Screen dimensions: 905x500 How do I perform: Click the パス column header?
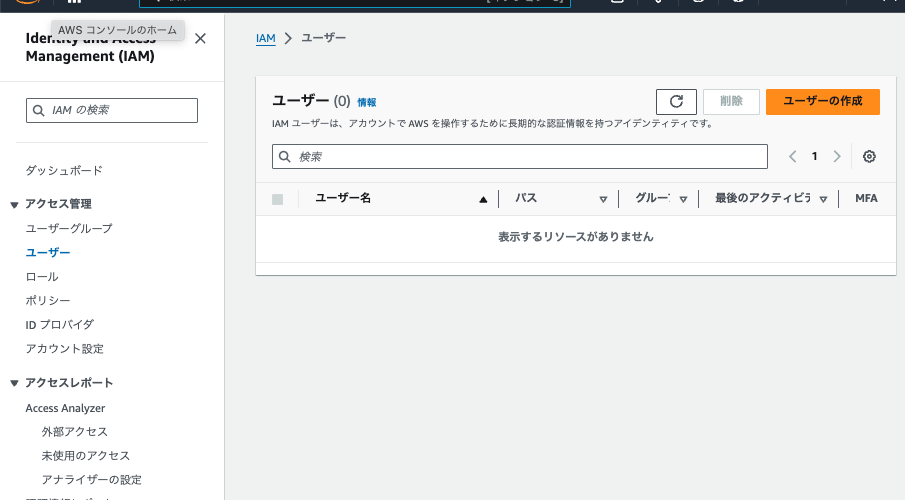coord(526,198)
